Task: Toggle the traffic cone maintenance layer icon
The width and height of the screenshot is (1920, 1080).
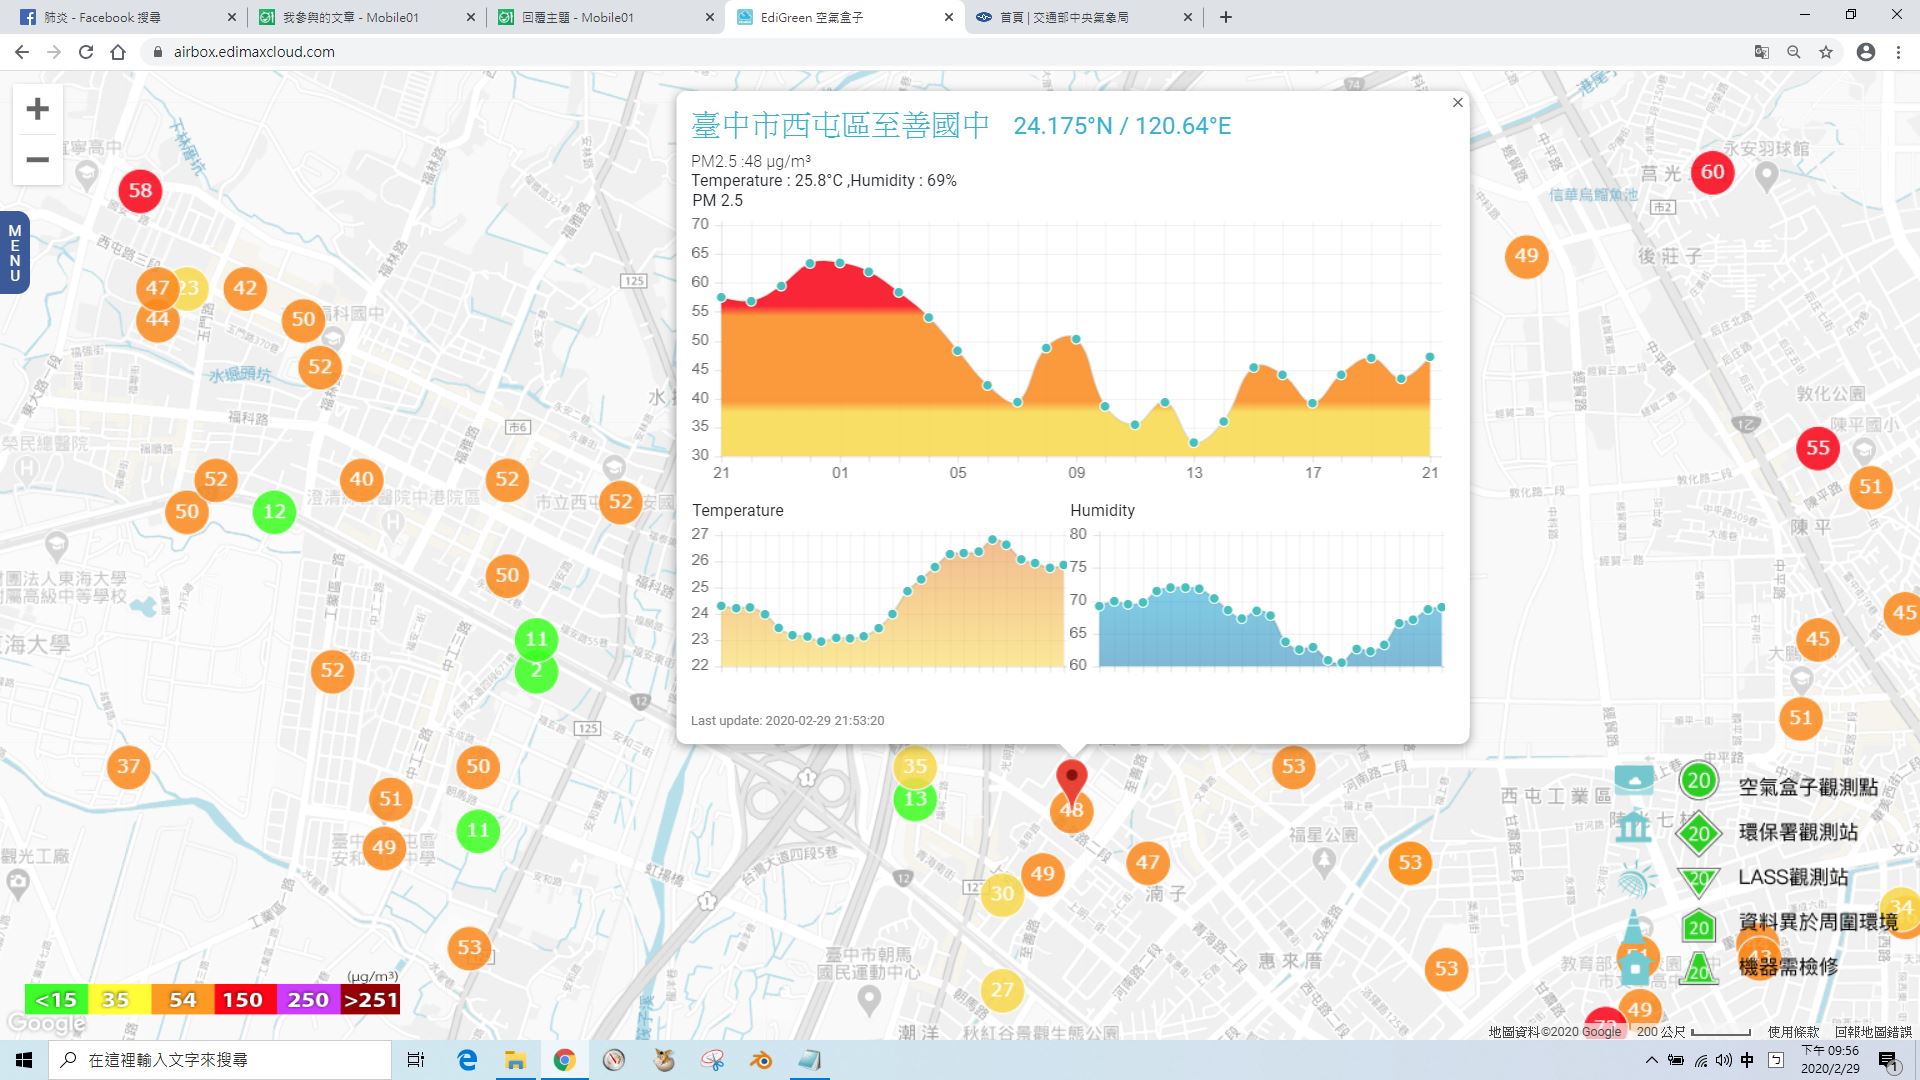Action: pyautogui.click(x=1633, y=926)
